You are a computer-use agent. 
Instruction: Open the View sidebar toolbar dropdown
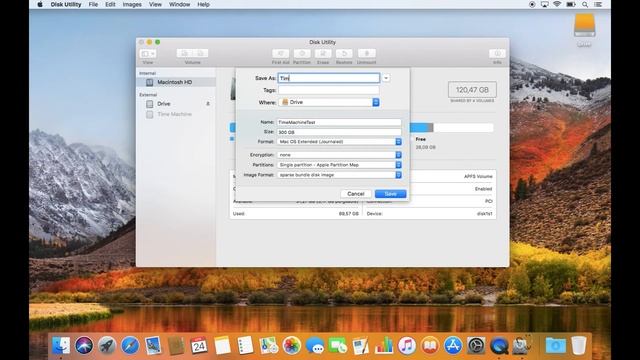click(148, 53)
